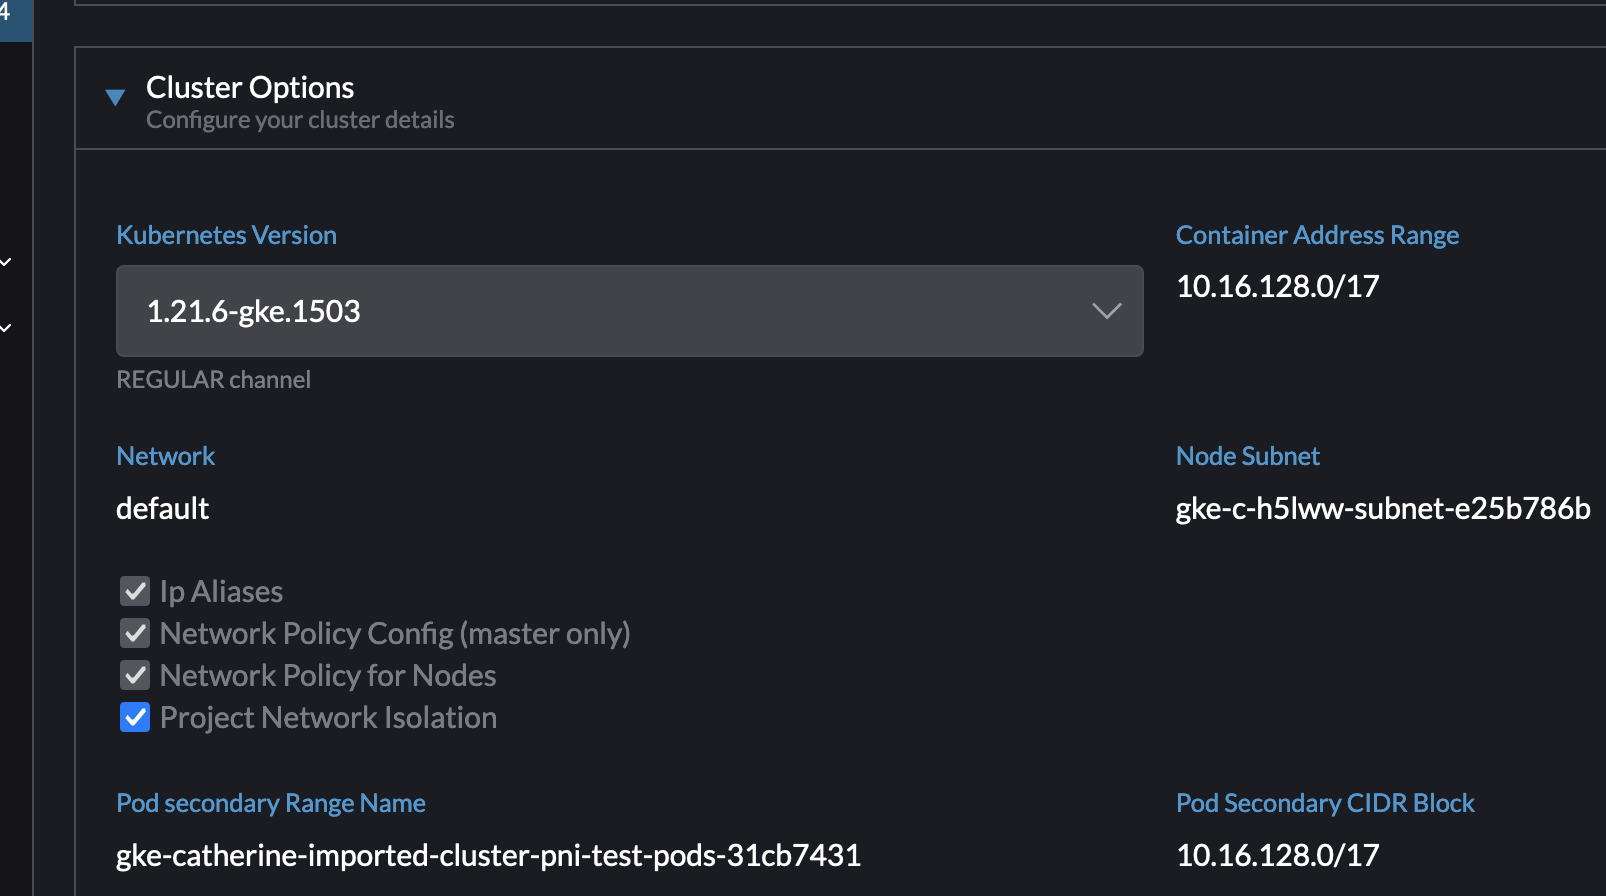Click the Pod secondary Range Name label
1606x896 pixels.
click(x=270, y=802)
